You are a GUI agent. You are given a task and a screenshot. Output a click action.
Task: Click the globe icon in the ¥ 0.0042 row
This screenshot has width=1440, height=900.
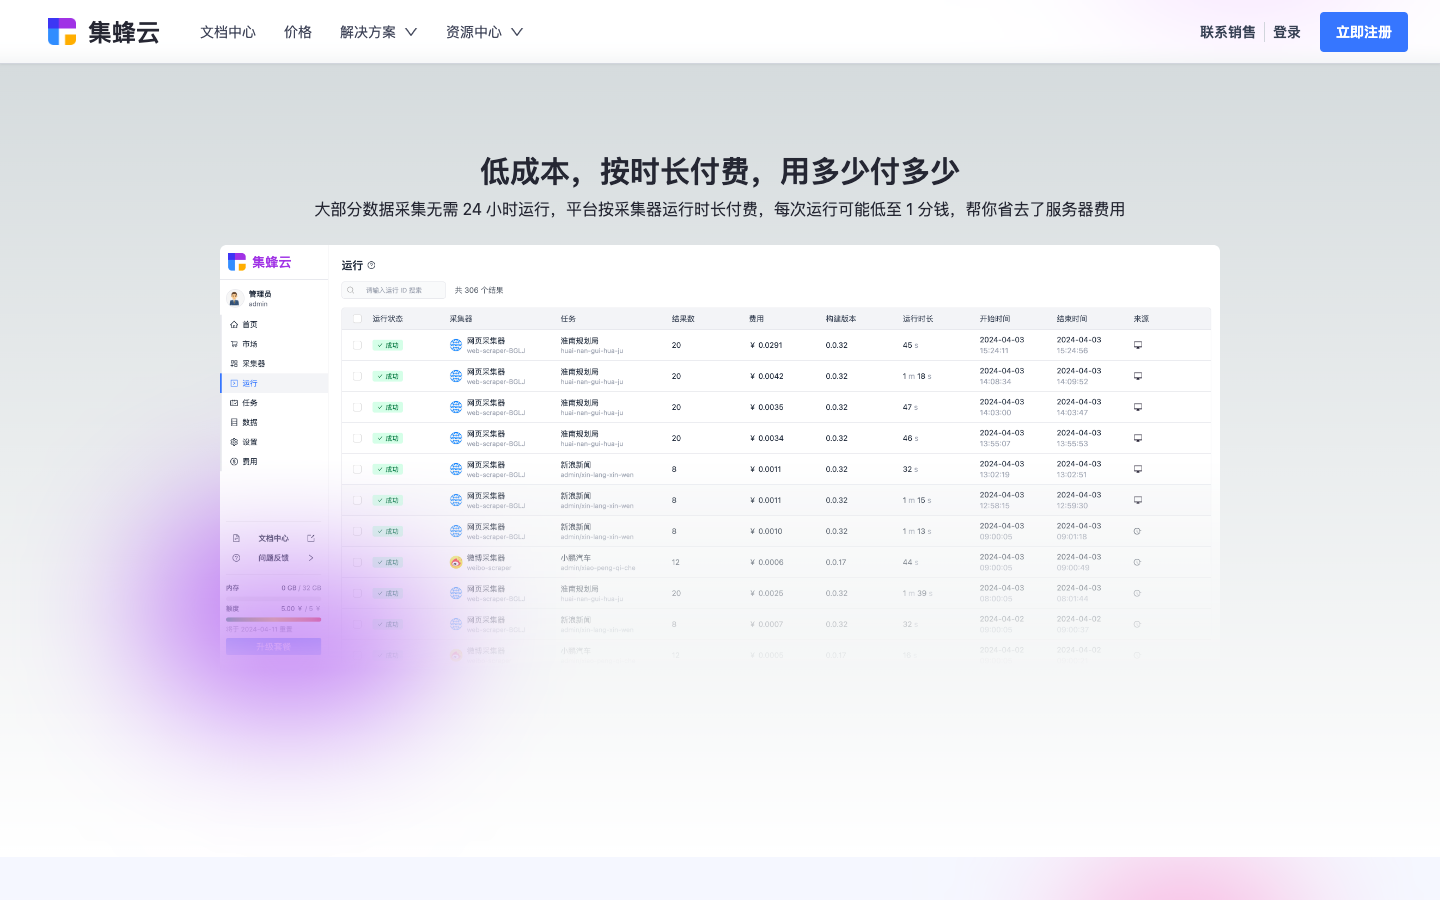coord(456,376)
